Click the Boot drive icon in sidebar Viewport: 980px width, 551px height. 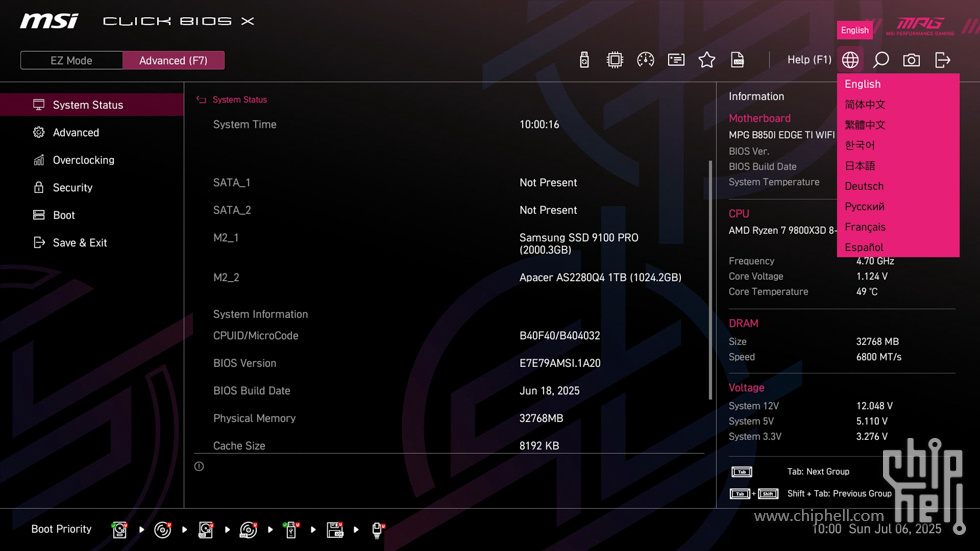coord(39,215)
